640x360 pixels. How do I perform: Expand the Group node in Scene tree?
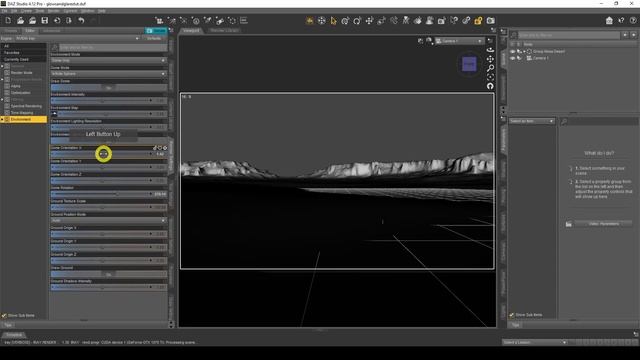click(x=524, y=52)
